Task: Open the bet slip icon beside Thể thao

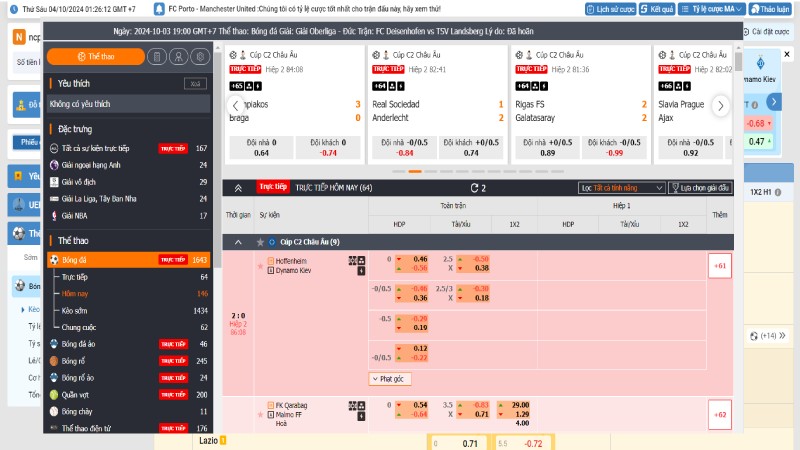Action: (x=157, y=57)
